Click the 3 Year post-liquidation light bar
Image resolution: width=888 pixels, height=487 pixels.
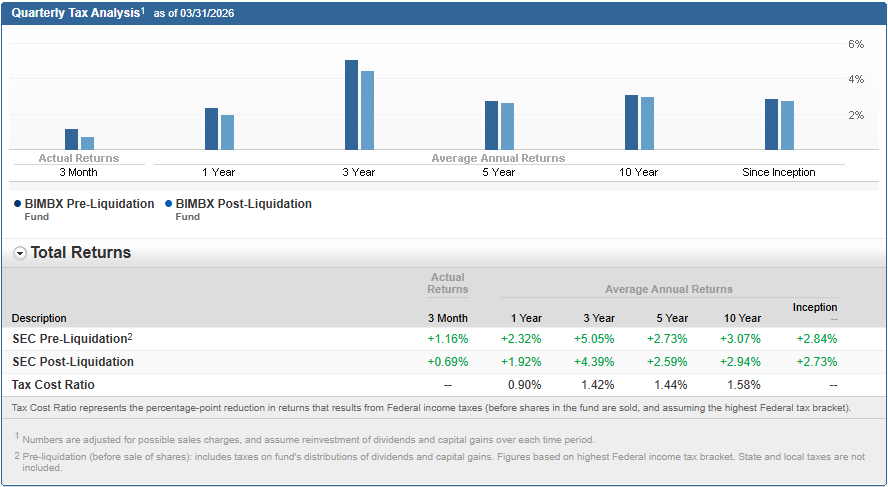(x=367, y=110)
